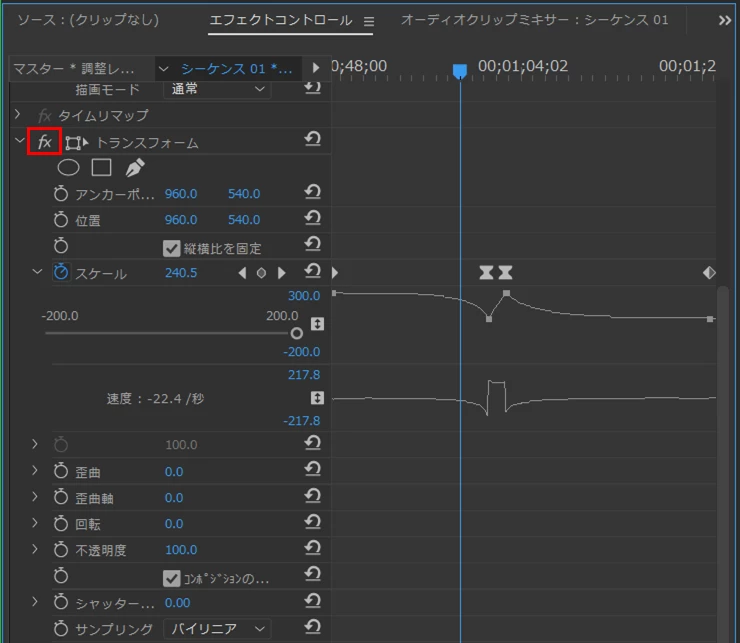Show more panel tabs with the » button

pyautogui.click(x=724, y=21)
